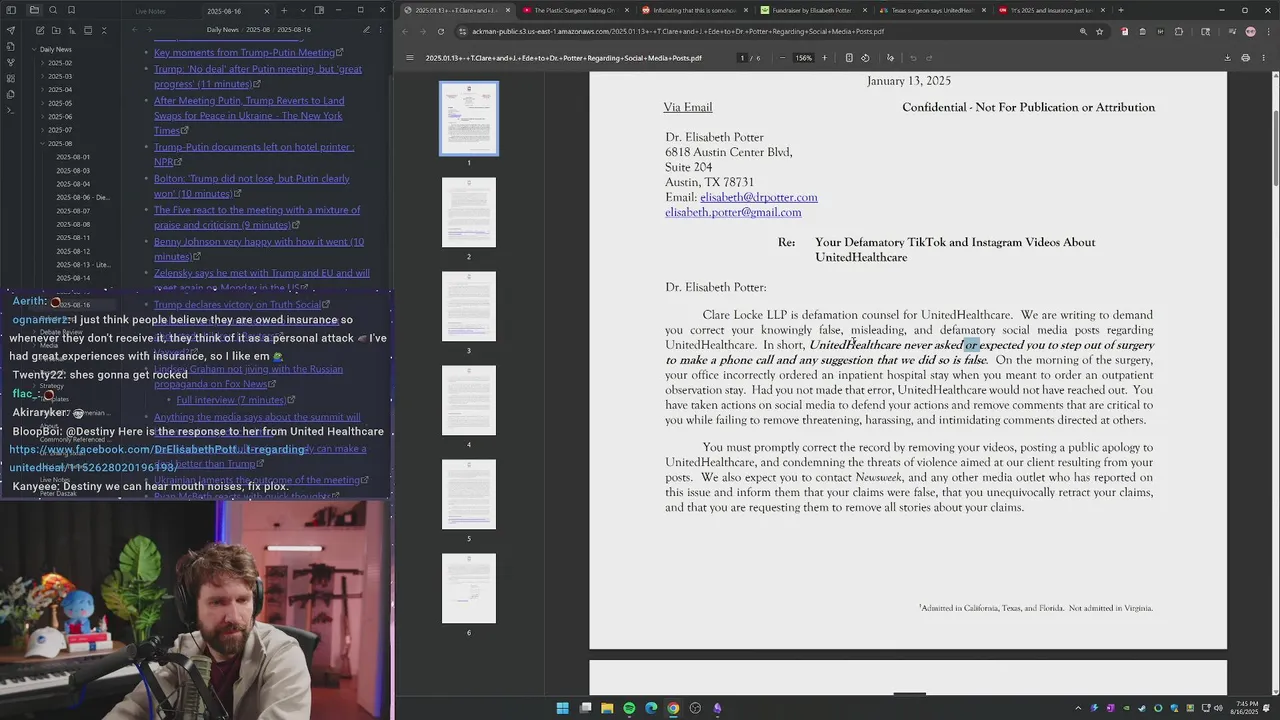Open the 2025-08-01 note

tap(73, 157)
